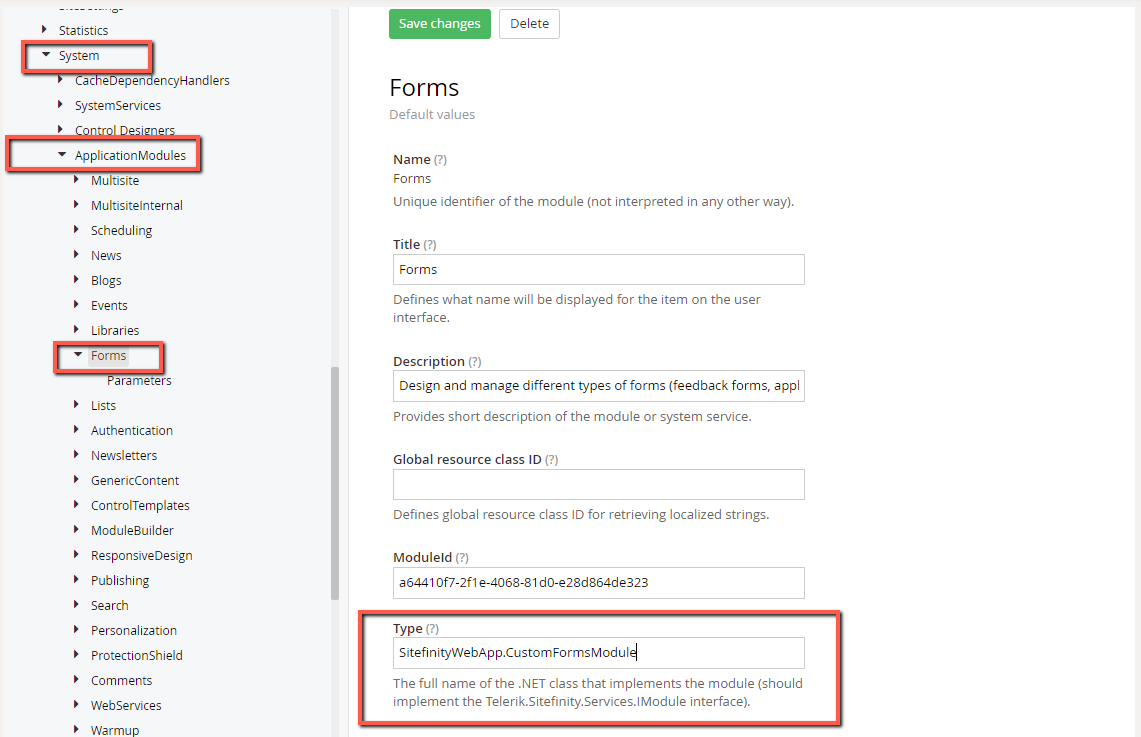Viewport: 1141px width, 737px height.
Task: Collapse the Forms tree node
Action: (78, 355)
